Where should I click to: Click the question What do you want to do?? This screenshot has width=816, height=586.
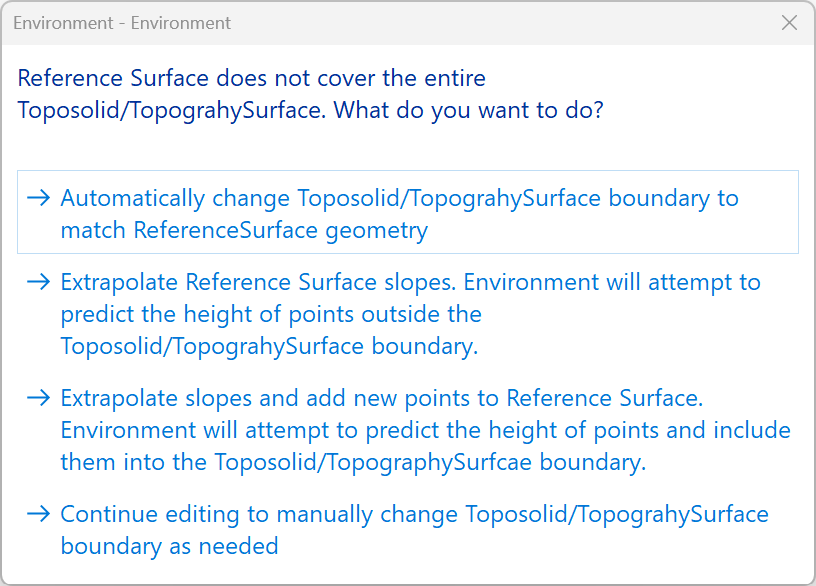[468, 110]
